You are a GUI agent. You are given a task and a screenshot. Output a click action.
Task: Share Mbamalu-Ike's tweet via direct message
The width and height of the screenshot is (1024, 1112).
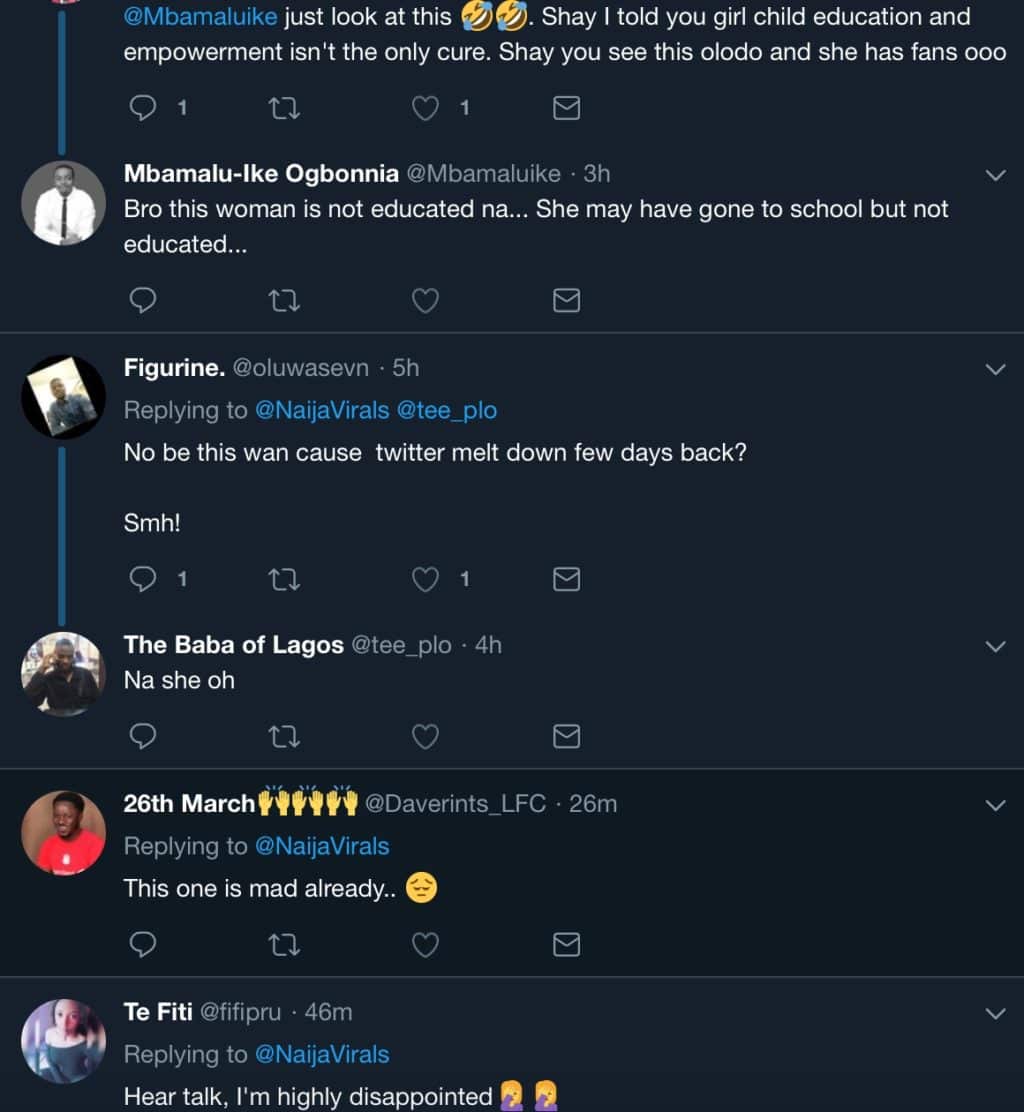566,300
